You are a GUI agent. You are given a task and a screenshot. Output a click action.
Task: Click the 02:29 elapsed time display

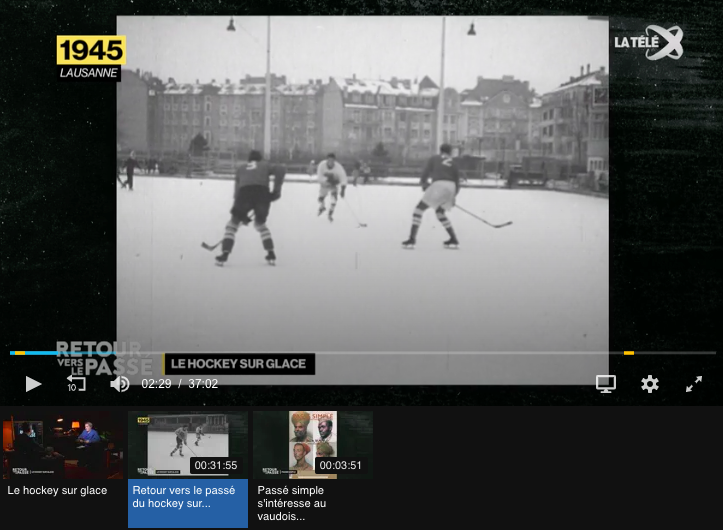tap(156, 384)
